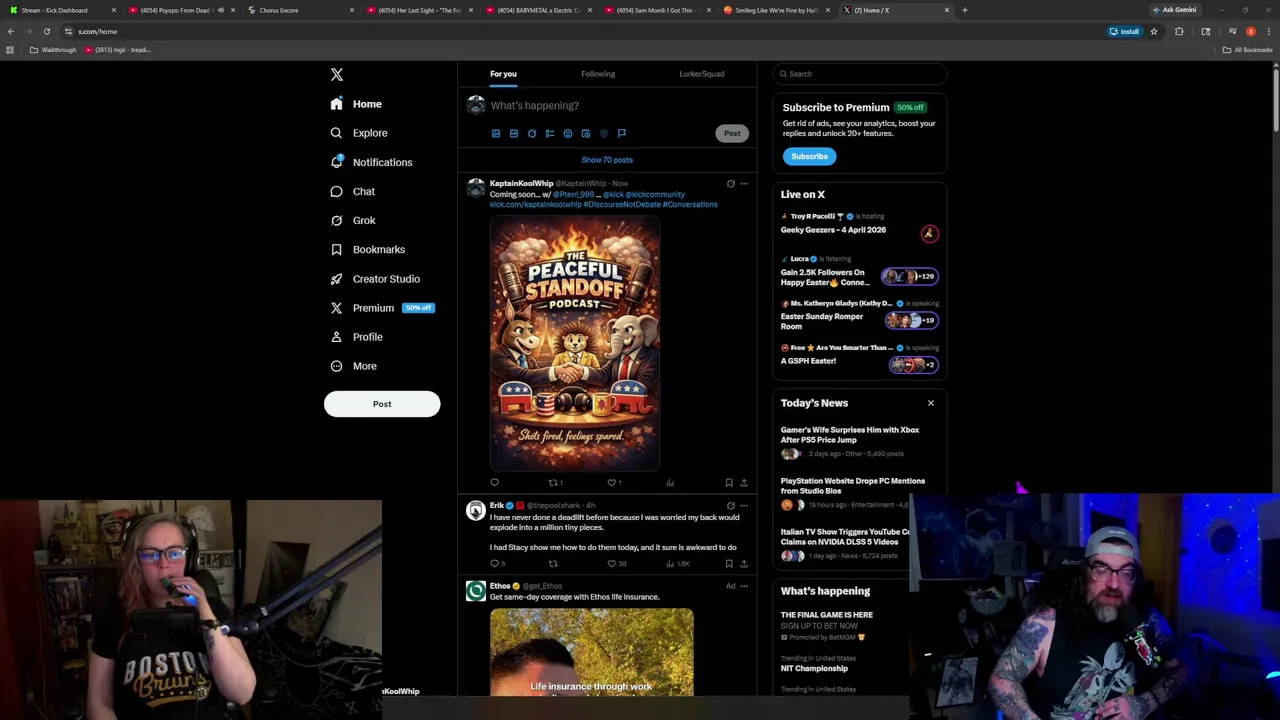Viewport: 1280px width, 720px height.
Task: Like KaptainKoolWhip's post
Action: click(x=612, y=483)
